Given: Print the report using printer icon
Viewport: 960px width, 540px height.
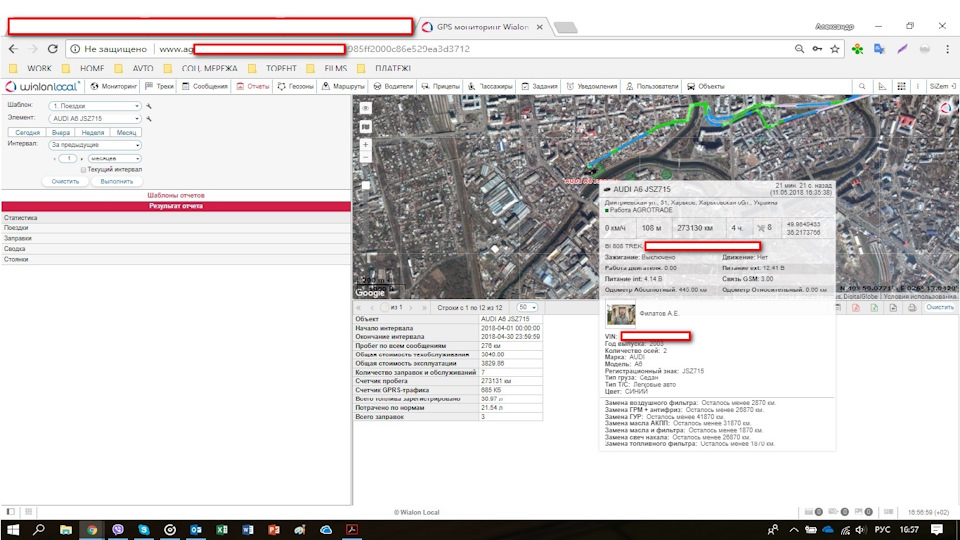Looking at the screenshot, I should tap(910, 307).
